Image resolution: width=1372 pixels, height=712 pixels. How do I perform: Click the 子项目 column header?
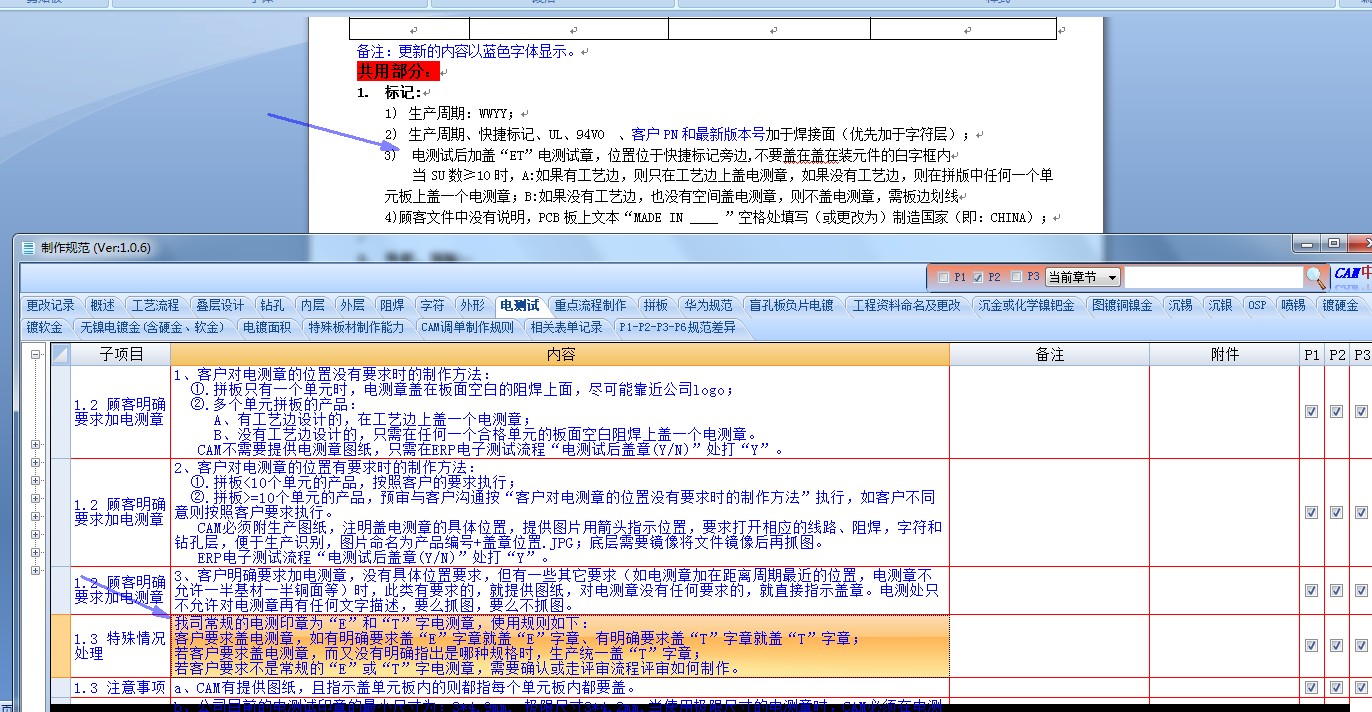click(121, 355)
